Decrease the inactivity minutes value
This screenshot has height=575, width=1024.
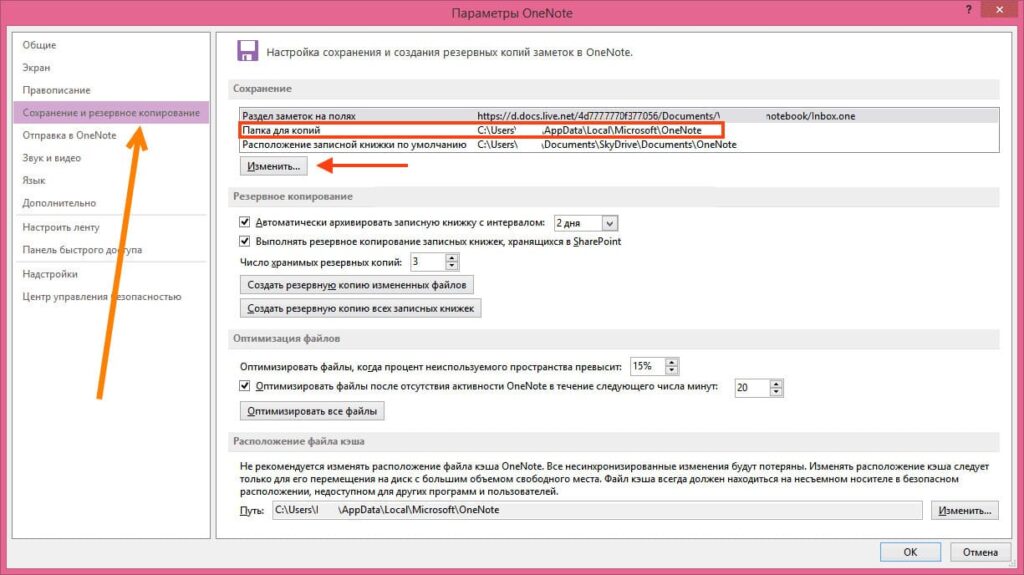[776, 392]
